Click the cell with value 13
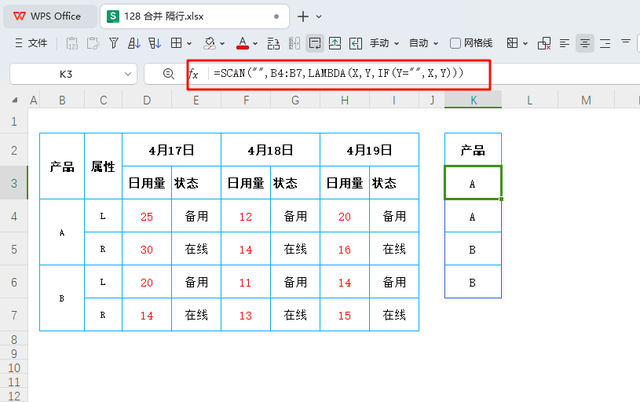The height and width of the screenshot is (402, 640). [246, 315]
